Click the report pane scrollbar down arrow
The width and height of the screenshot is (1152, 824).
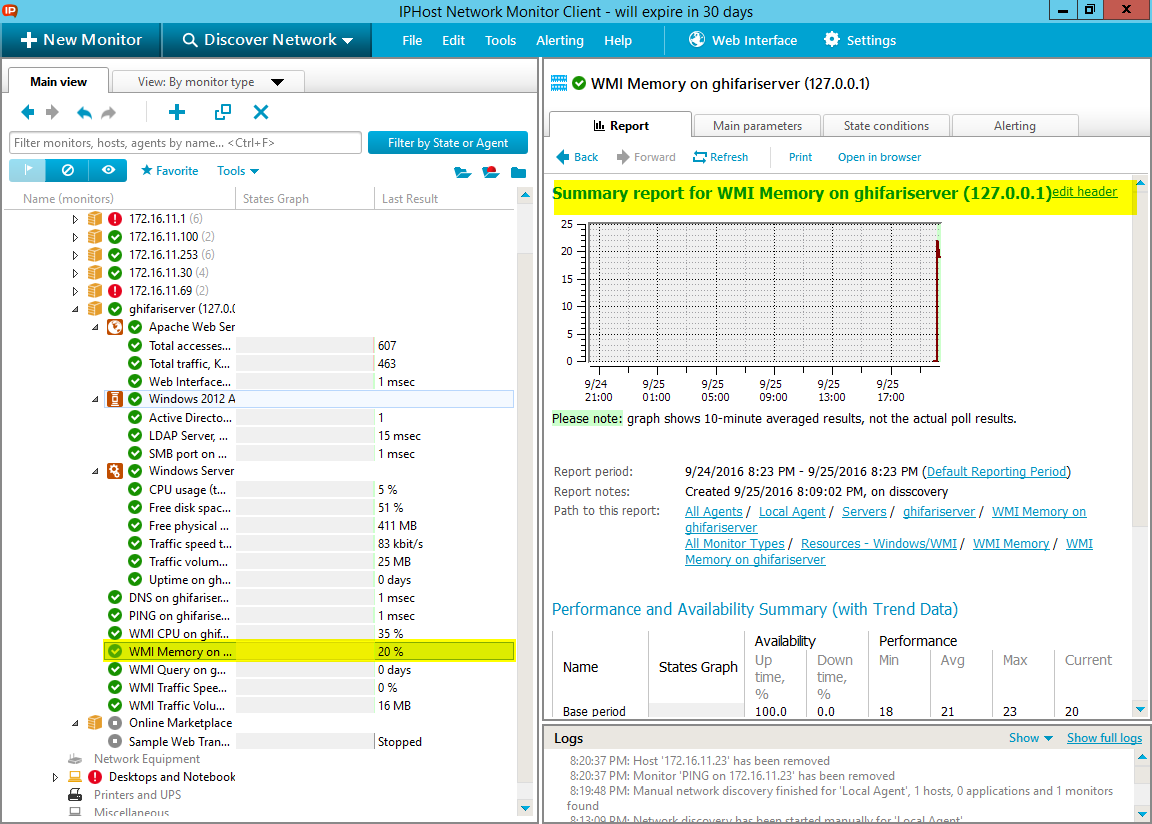(1140, 709)
